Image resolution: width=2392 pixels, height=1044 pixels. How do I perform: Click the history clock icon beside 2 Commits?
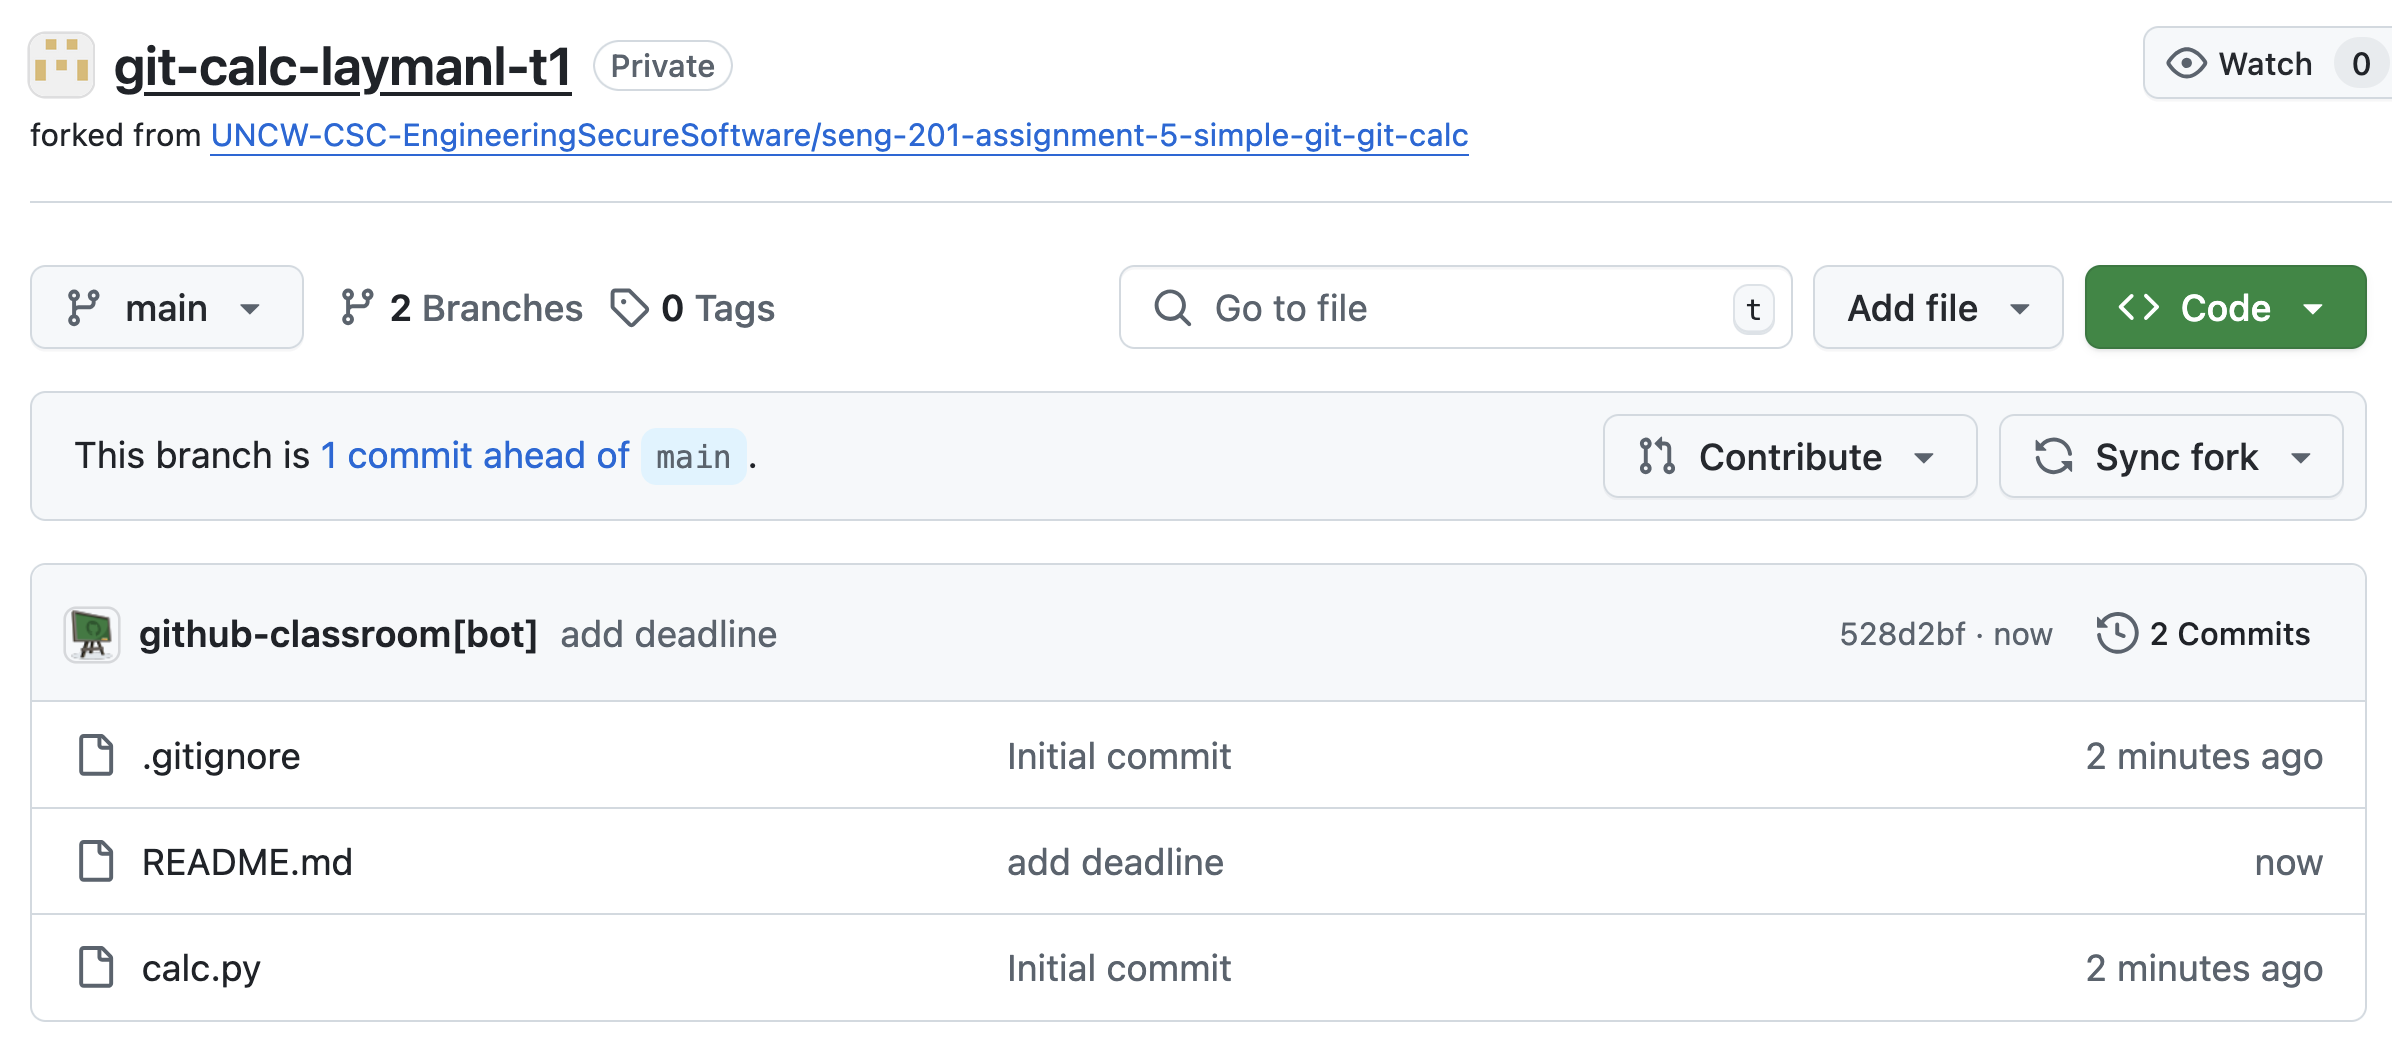click(x=2117, y=634)
